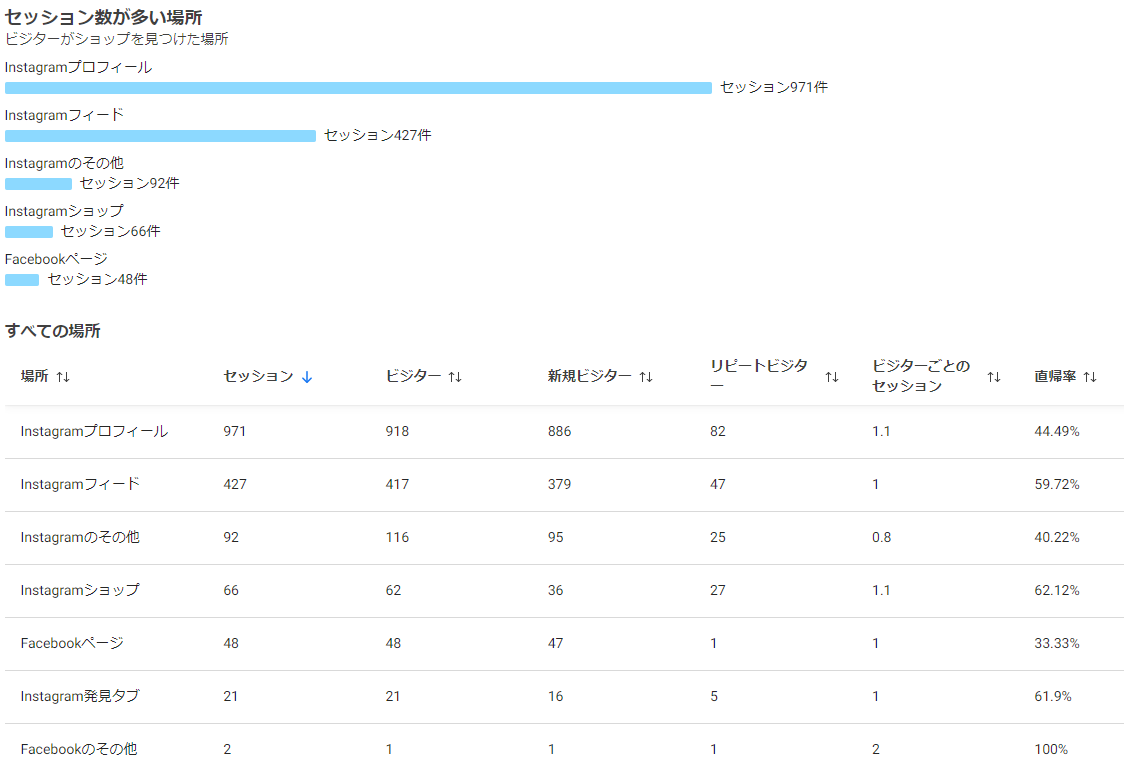Click visitor value 116 in Instagramのその他 row
The height and width of the screenshot is (771, 1124).
[x=397, y=537]
